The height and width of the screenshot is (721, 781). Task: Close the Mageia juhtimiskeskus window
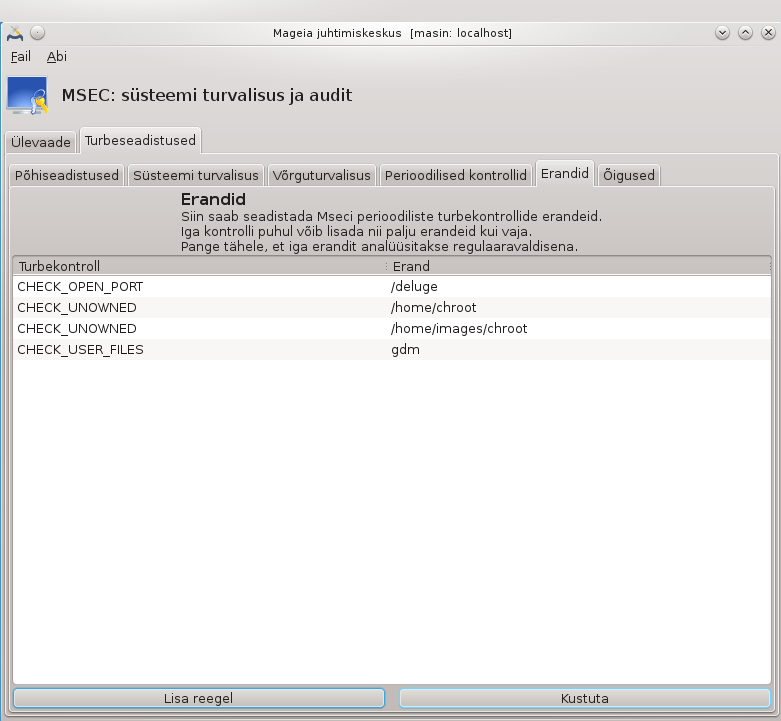point(768,33)
